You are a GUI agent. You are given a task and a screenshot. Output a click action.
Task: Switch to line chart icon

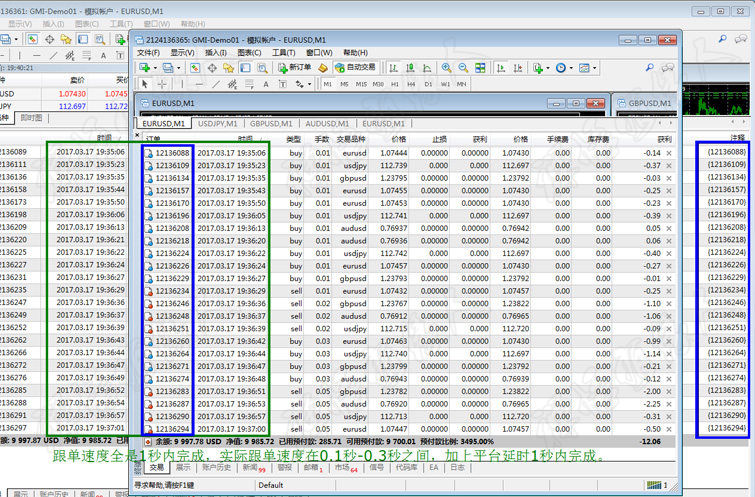point(427,68)
